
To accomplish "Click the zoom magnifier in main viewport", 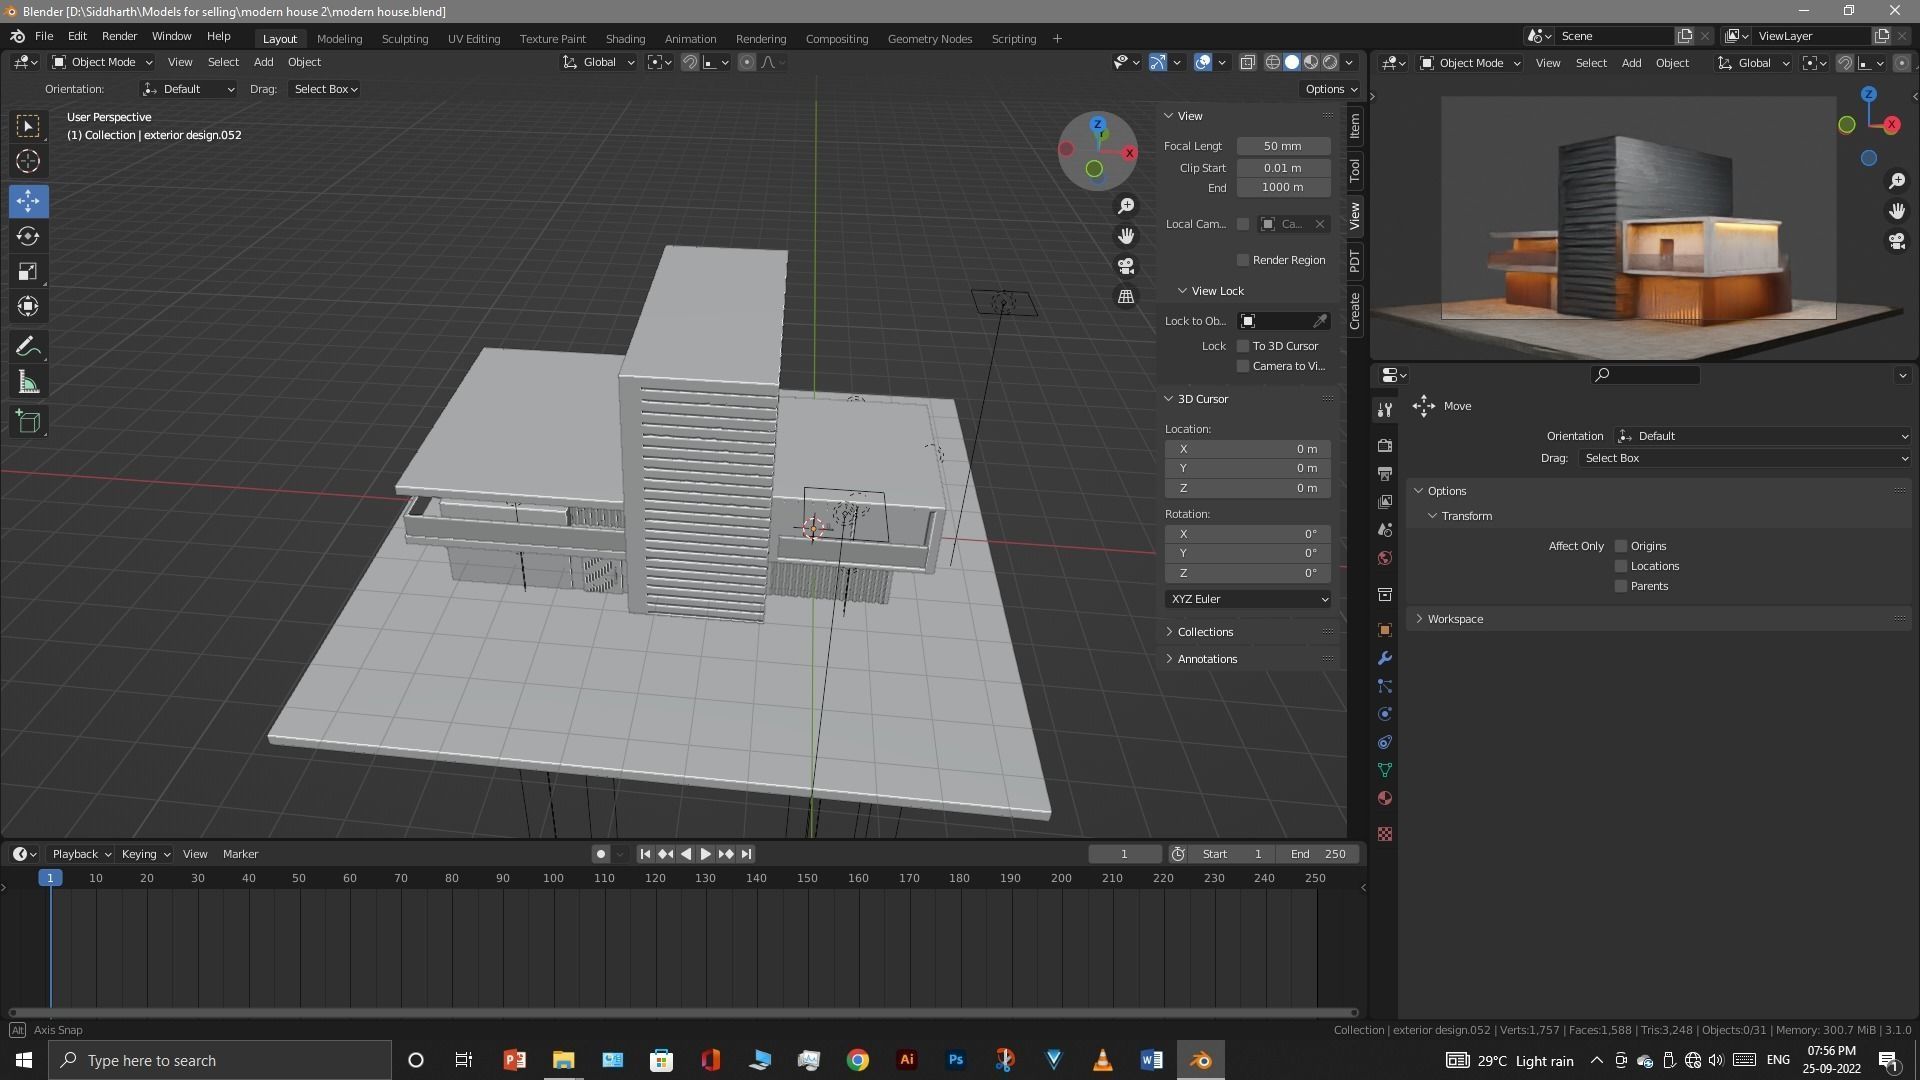I will click(1126, 206).
